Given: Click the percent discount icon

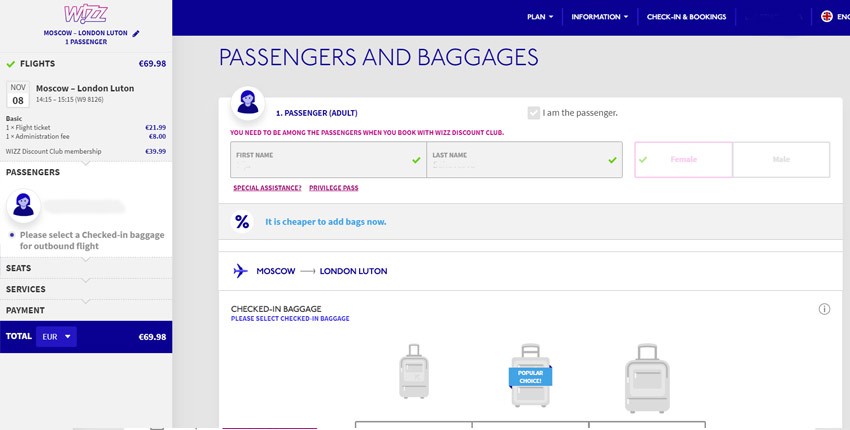Looking at the screenshot, I should 242,222.
